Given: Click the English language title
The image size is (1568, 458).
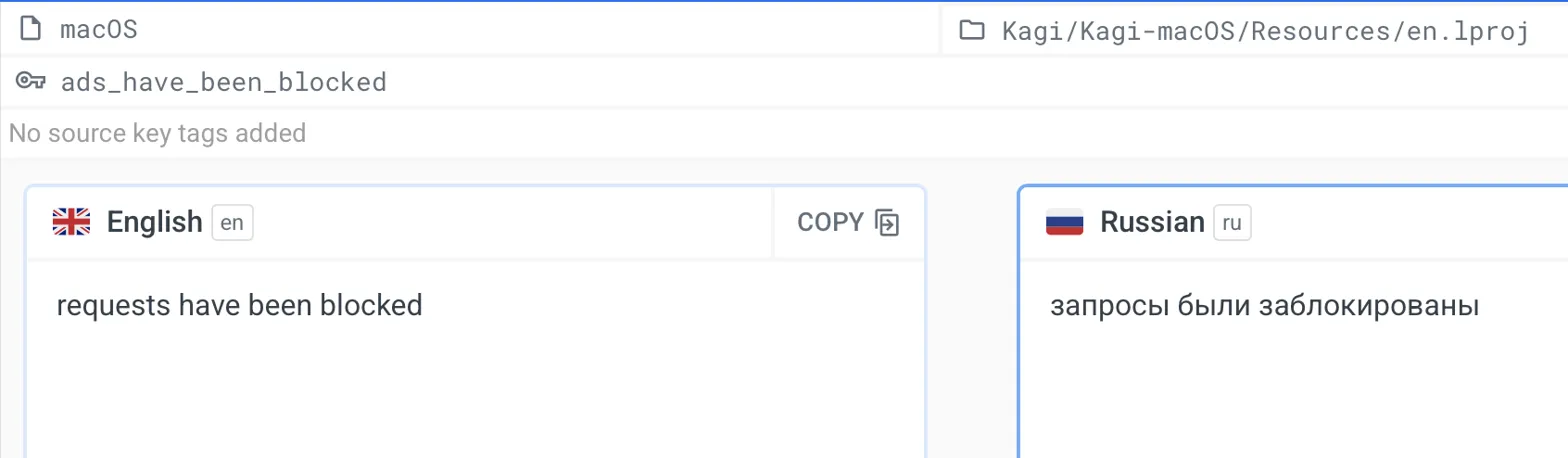Looking at the screenshot, I should pos(154,222).
